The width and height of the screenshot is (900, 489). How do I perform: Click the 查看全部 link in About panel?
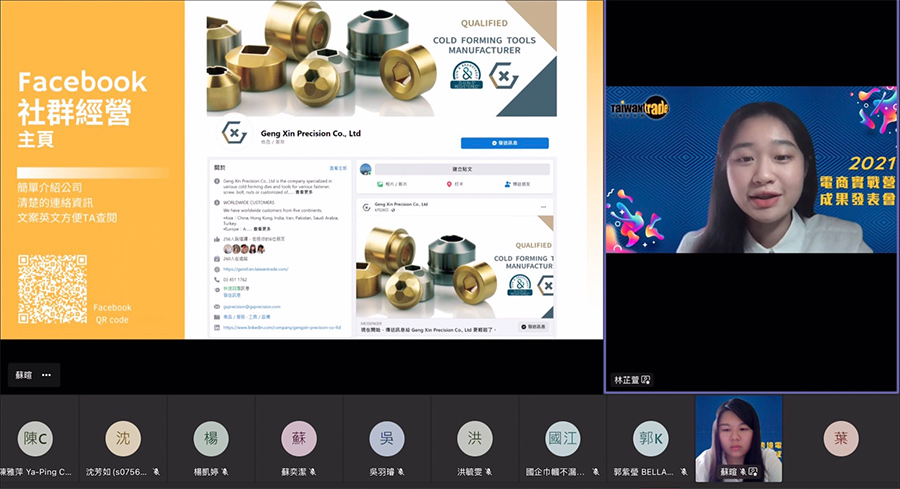(x=338, y=168)
